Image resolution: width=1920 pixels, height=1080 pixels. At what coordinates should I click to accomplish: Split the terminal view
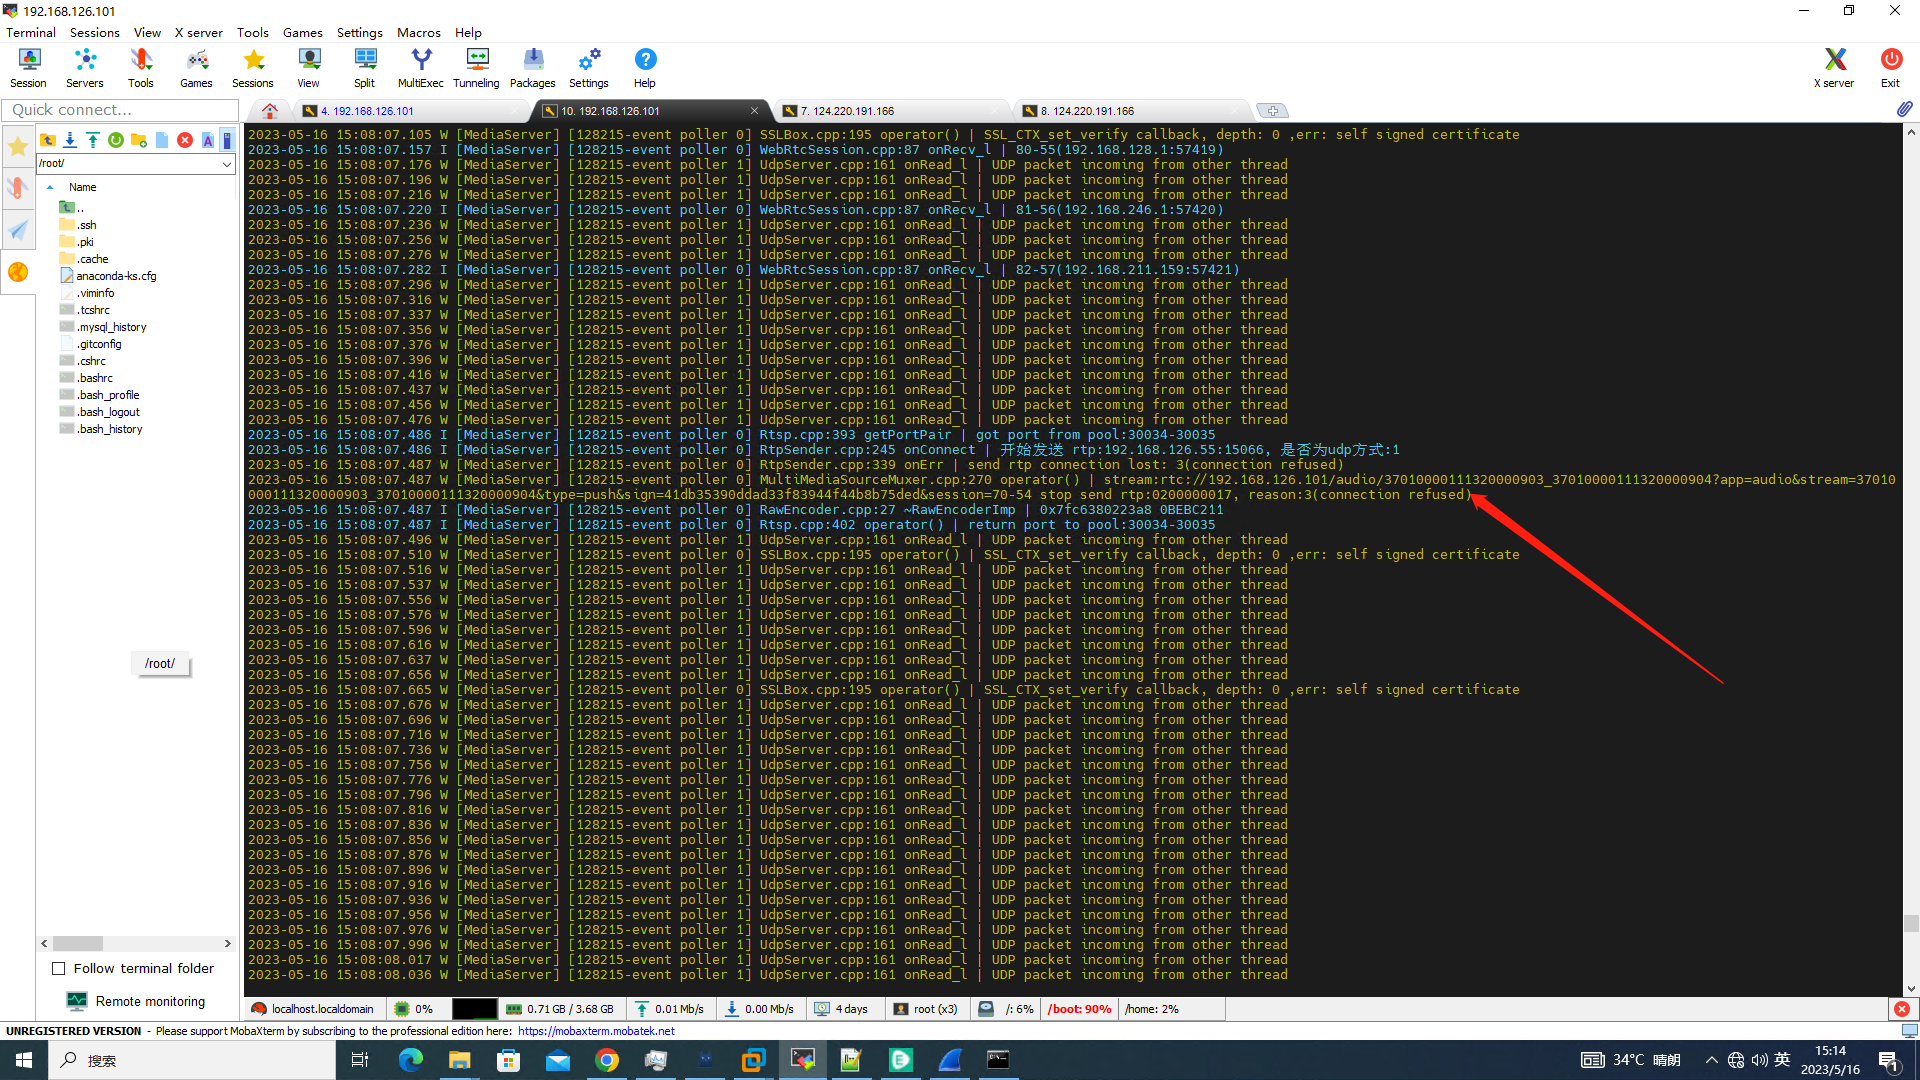364,67
